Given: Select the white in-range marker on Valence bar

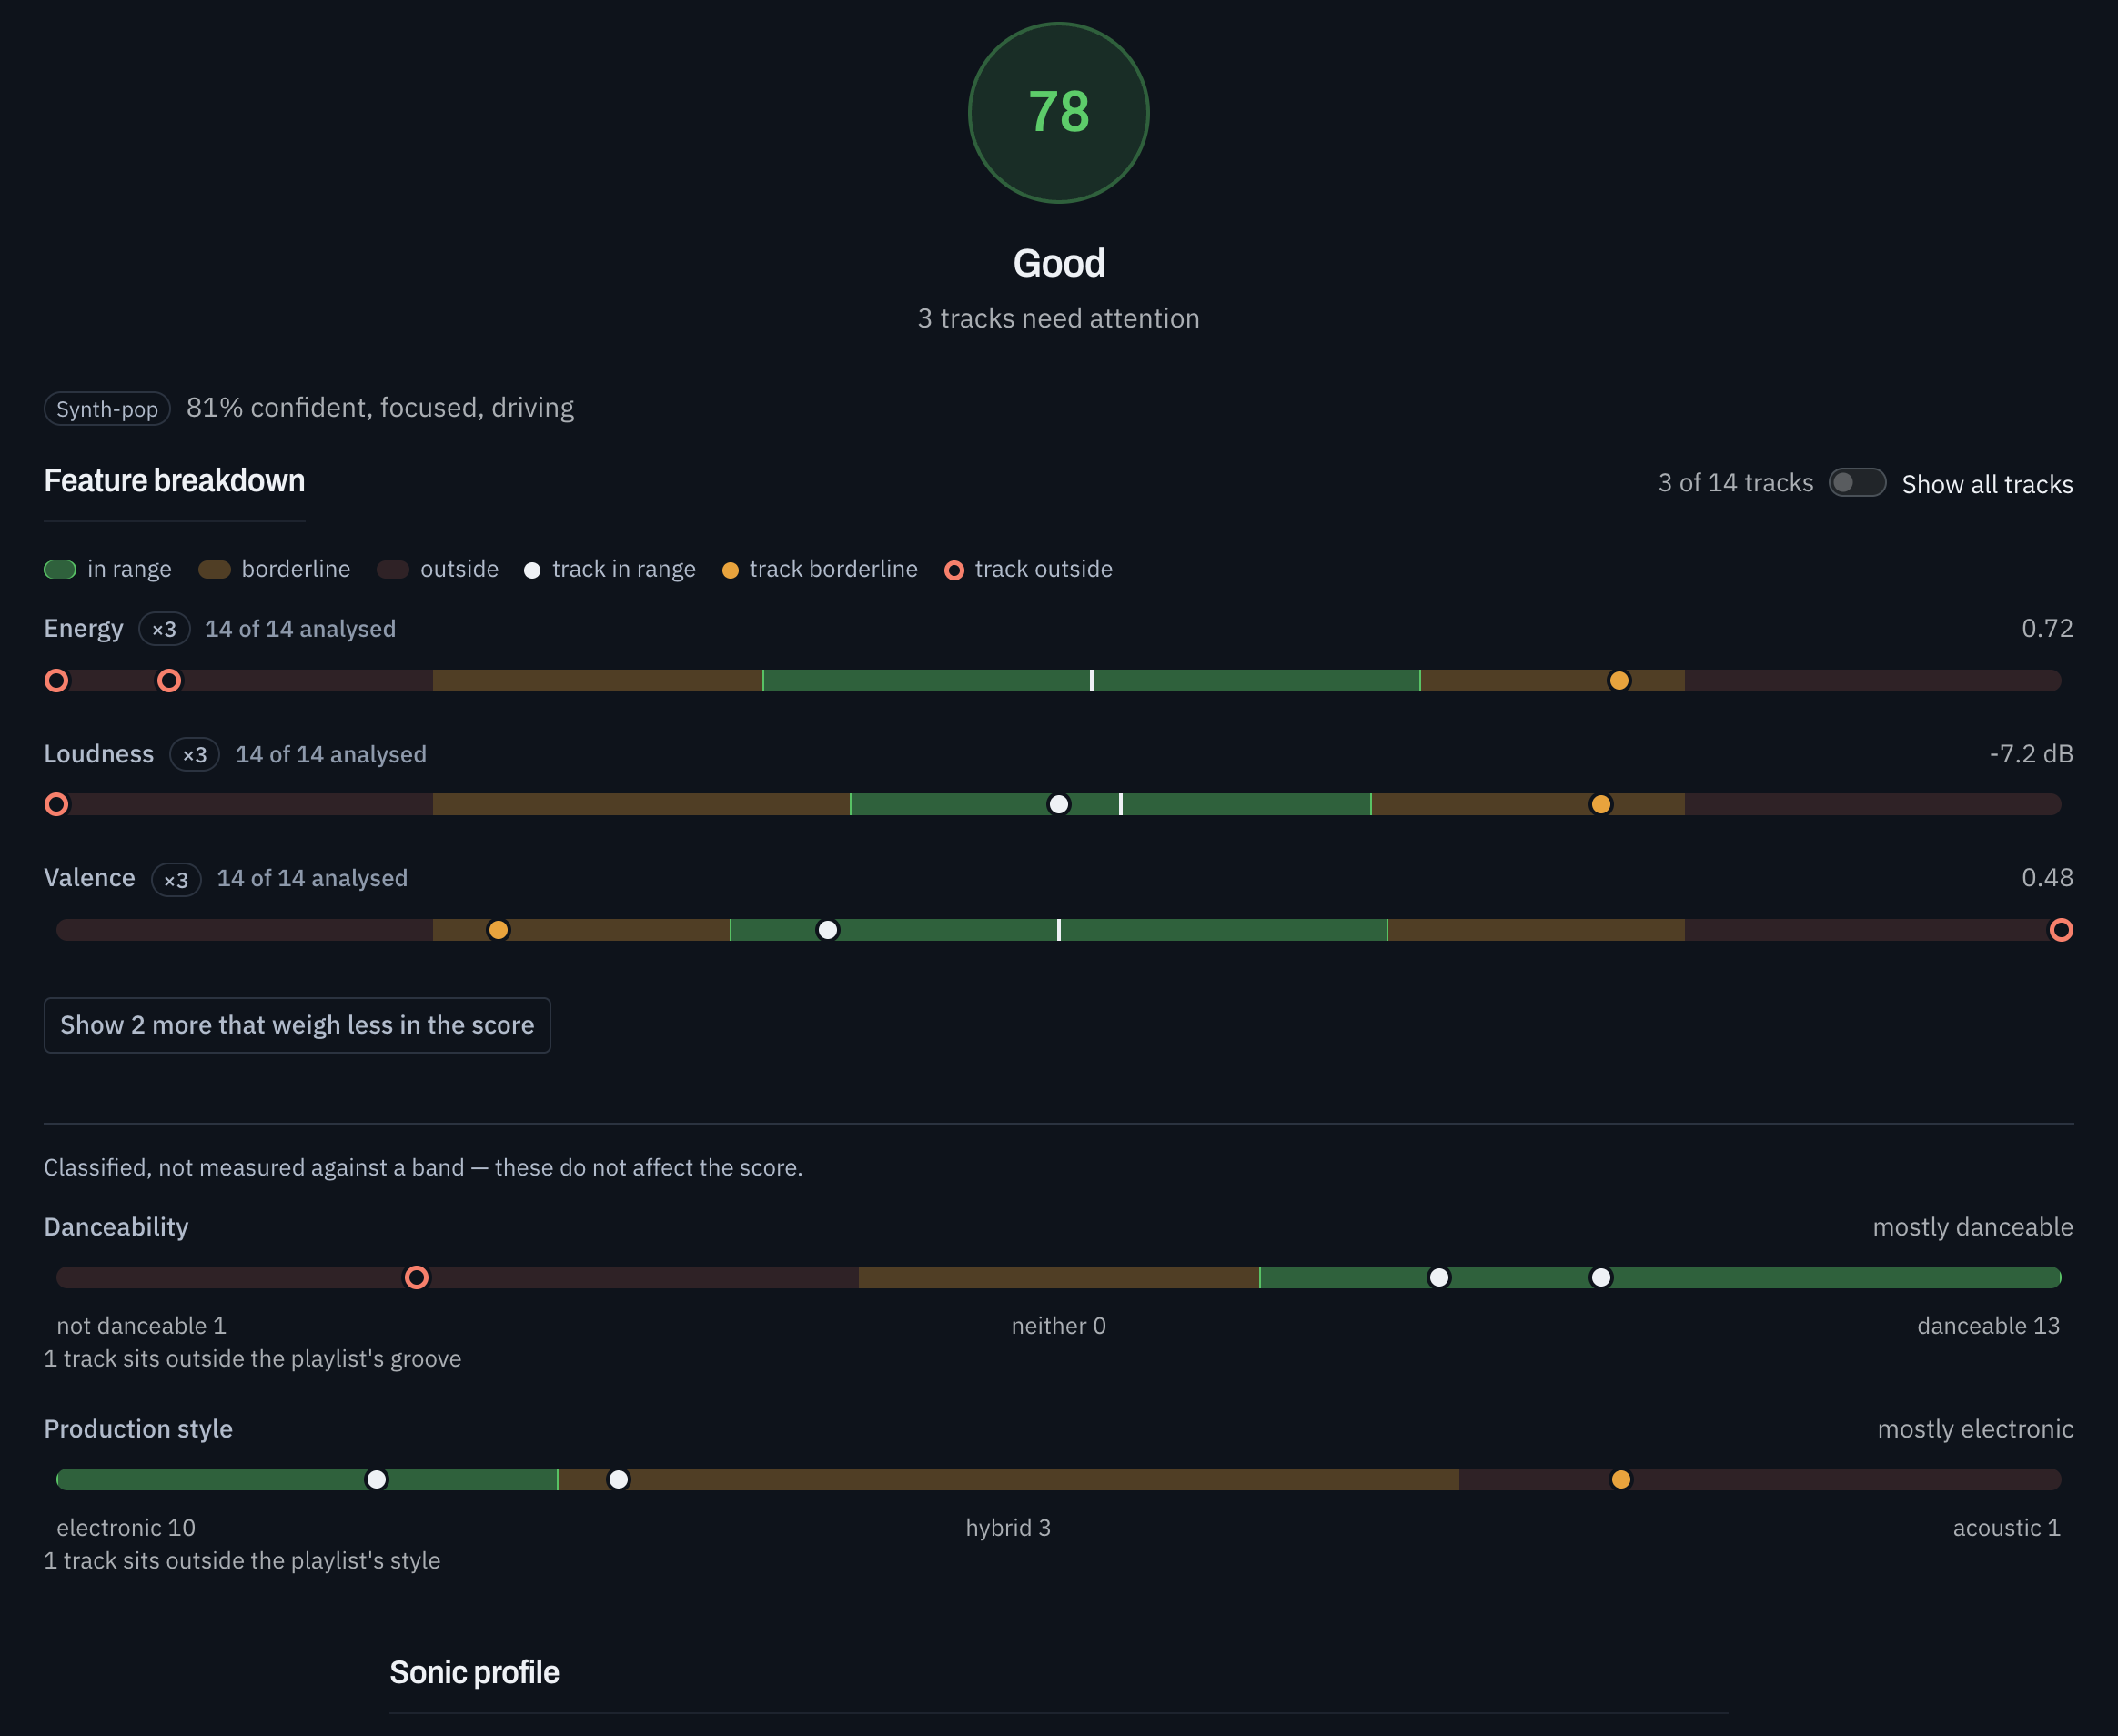Looking at the screenshot, I should [x=828, y=930].
